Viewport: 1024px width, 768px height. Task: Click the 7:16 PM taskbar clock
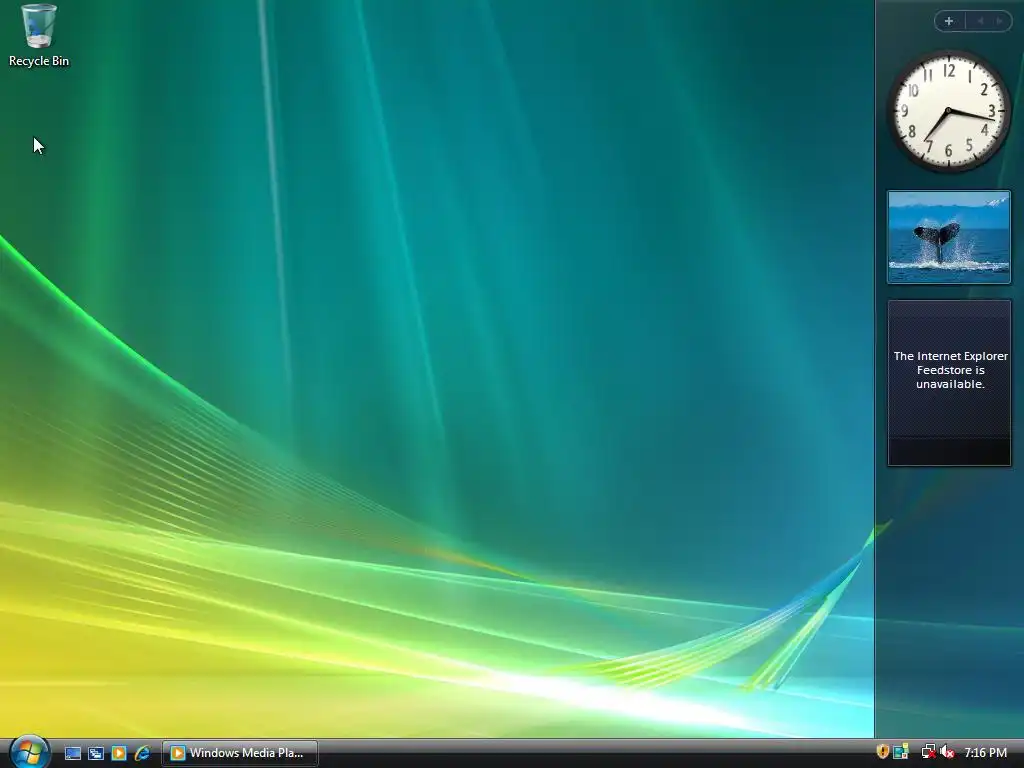click(985, 752)
